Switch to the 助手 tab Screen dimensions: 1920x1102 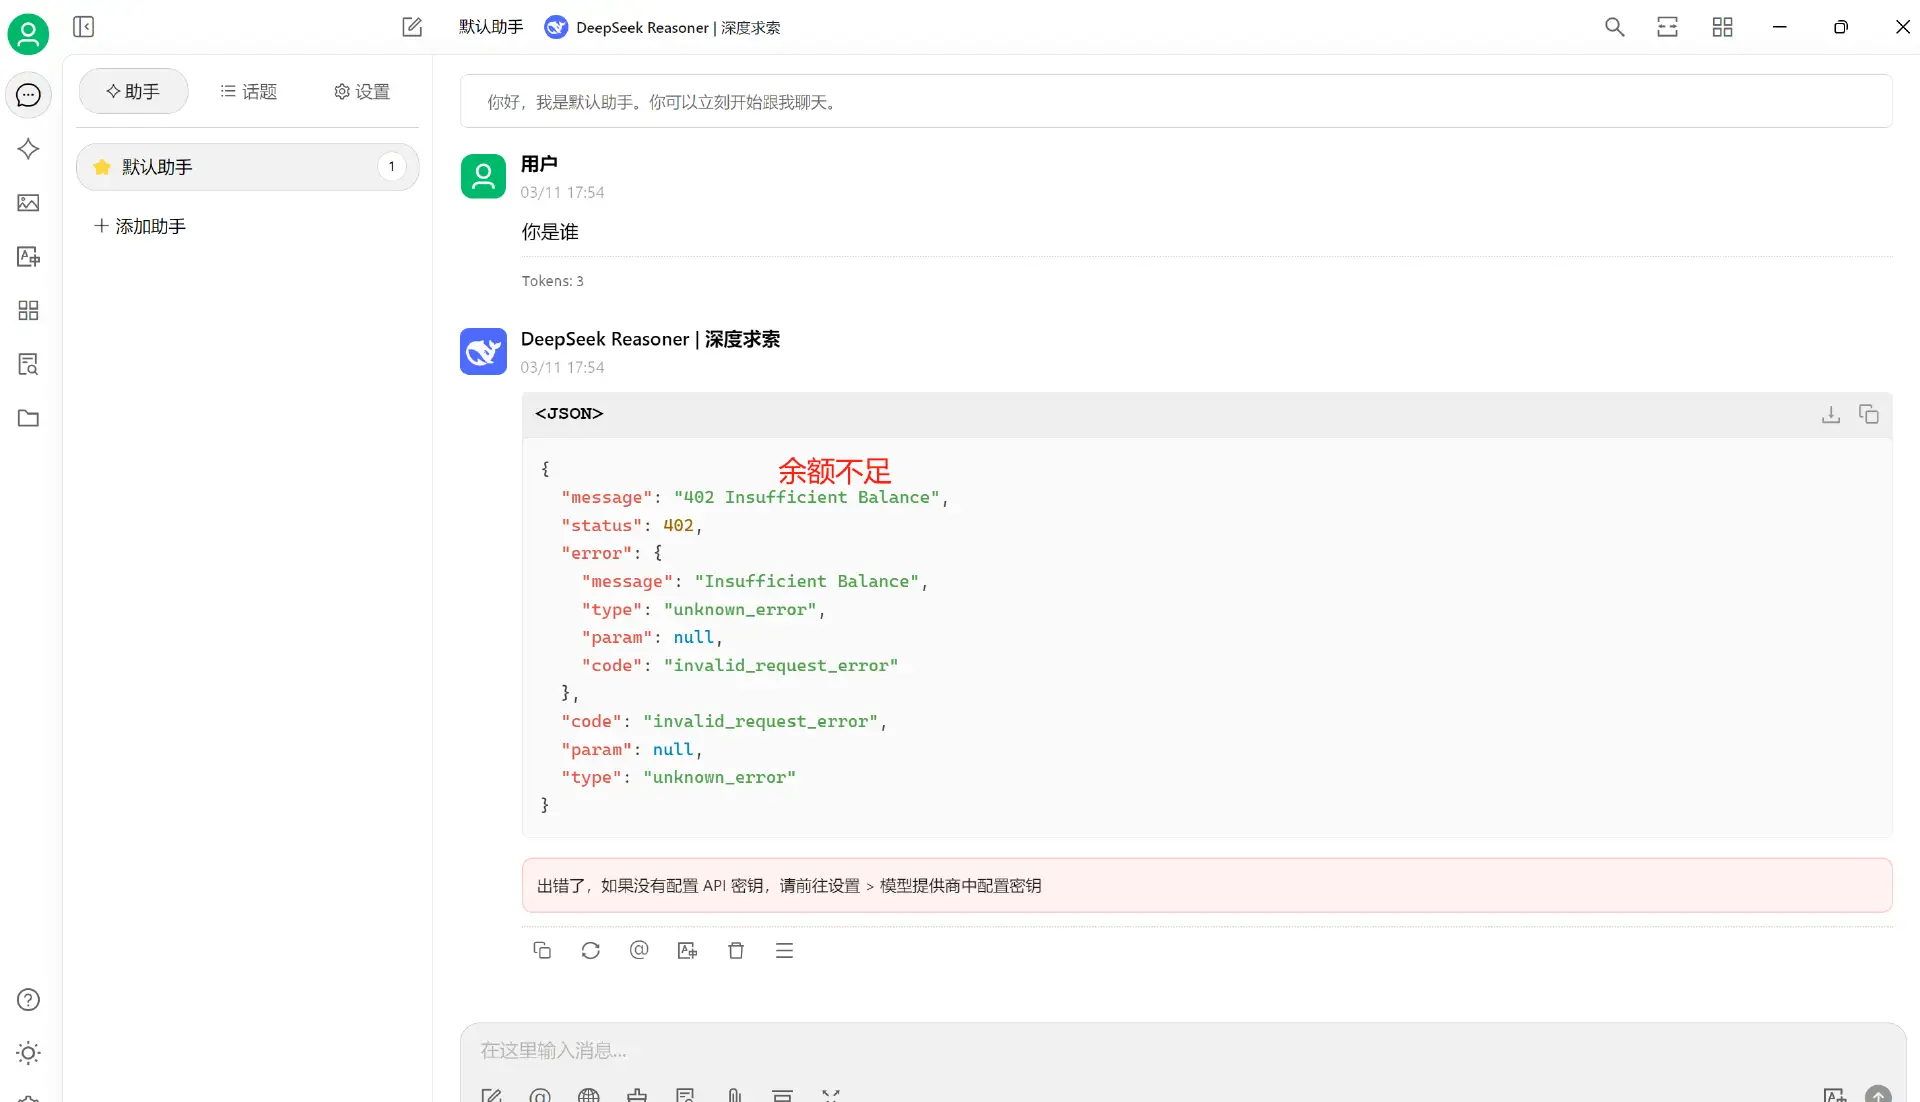133,91
